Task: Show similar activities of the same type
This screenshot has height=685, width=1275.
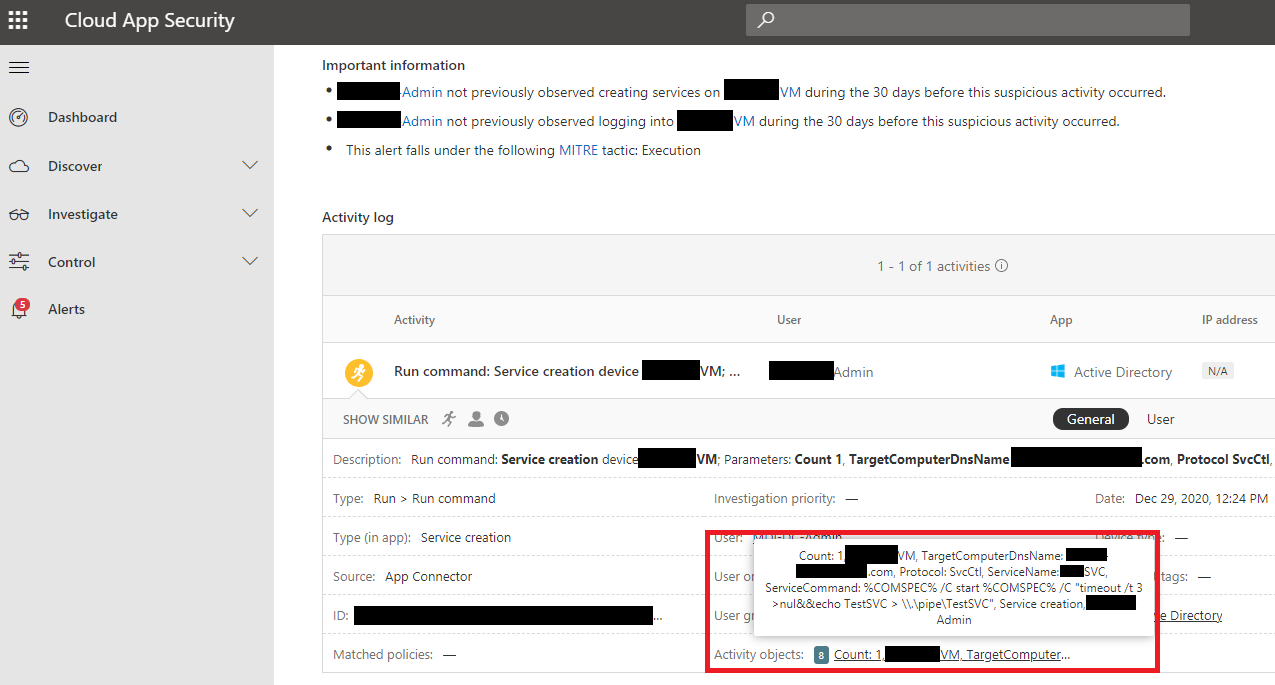Action: 449,419
